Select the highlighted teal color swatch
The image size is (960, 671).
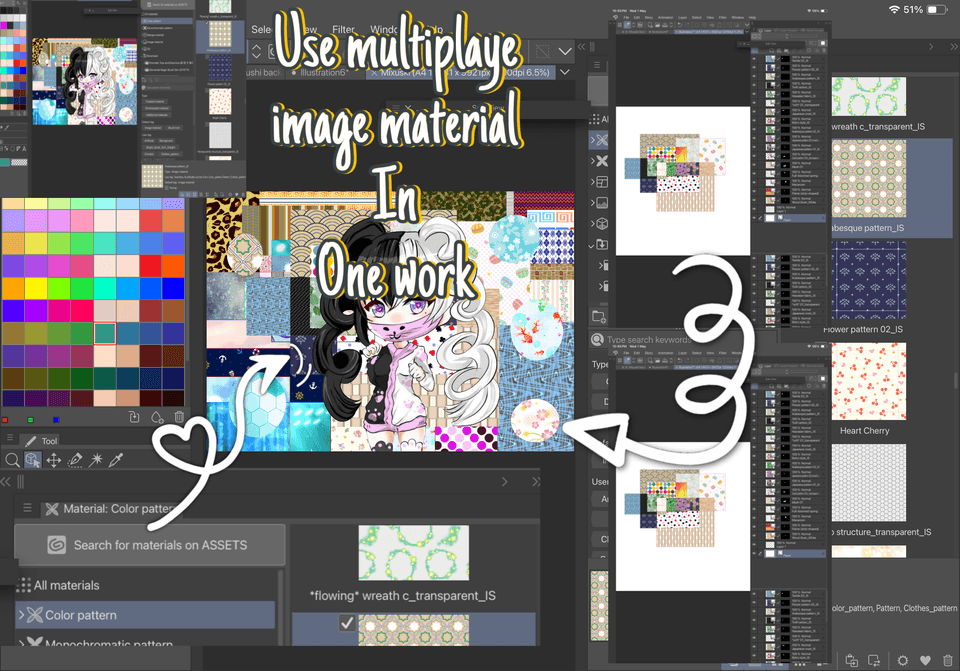104,333
